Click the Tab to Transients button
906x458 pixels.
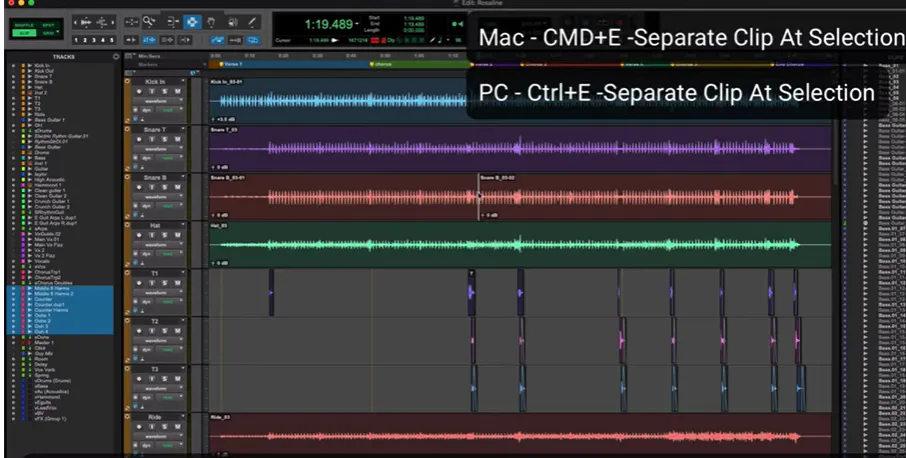149,40
